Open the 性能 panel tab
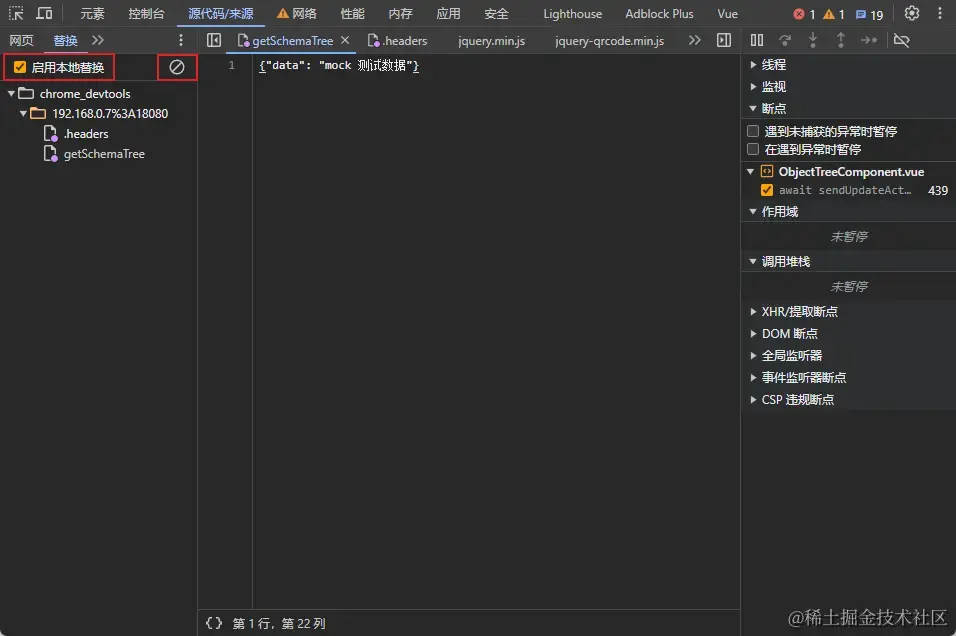The width and height of the screenshot is (956, 636). point(352,13)
